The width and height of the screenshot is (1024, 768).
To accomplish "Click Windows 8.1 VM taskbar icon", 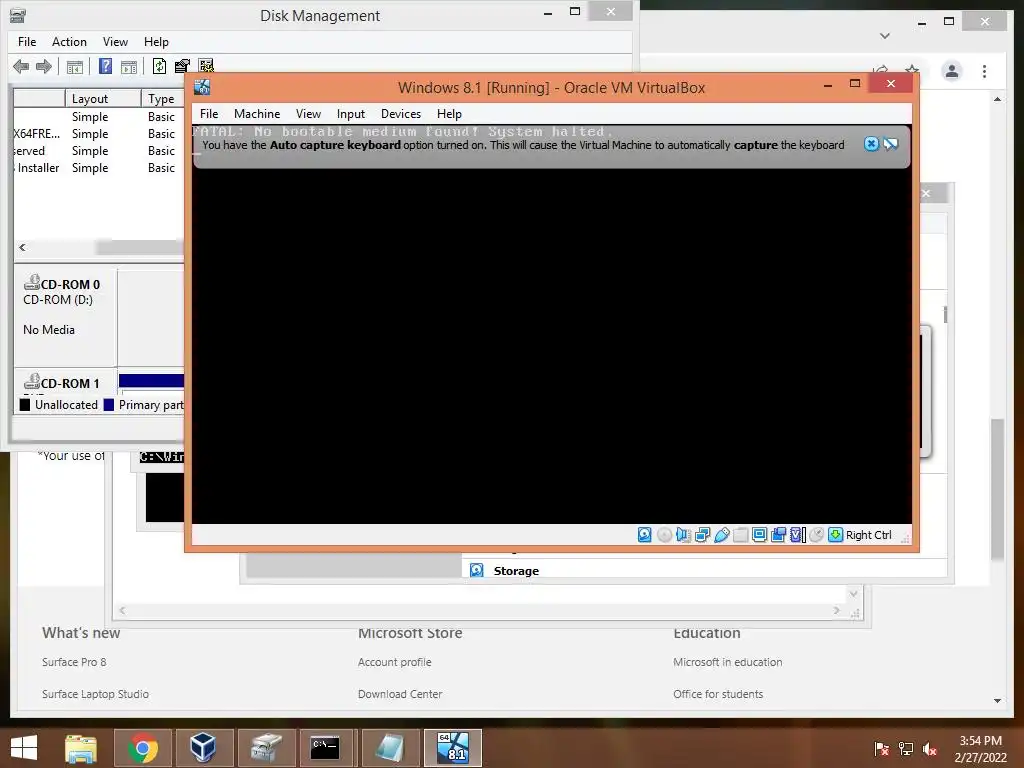I will [453, 748].
